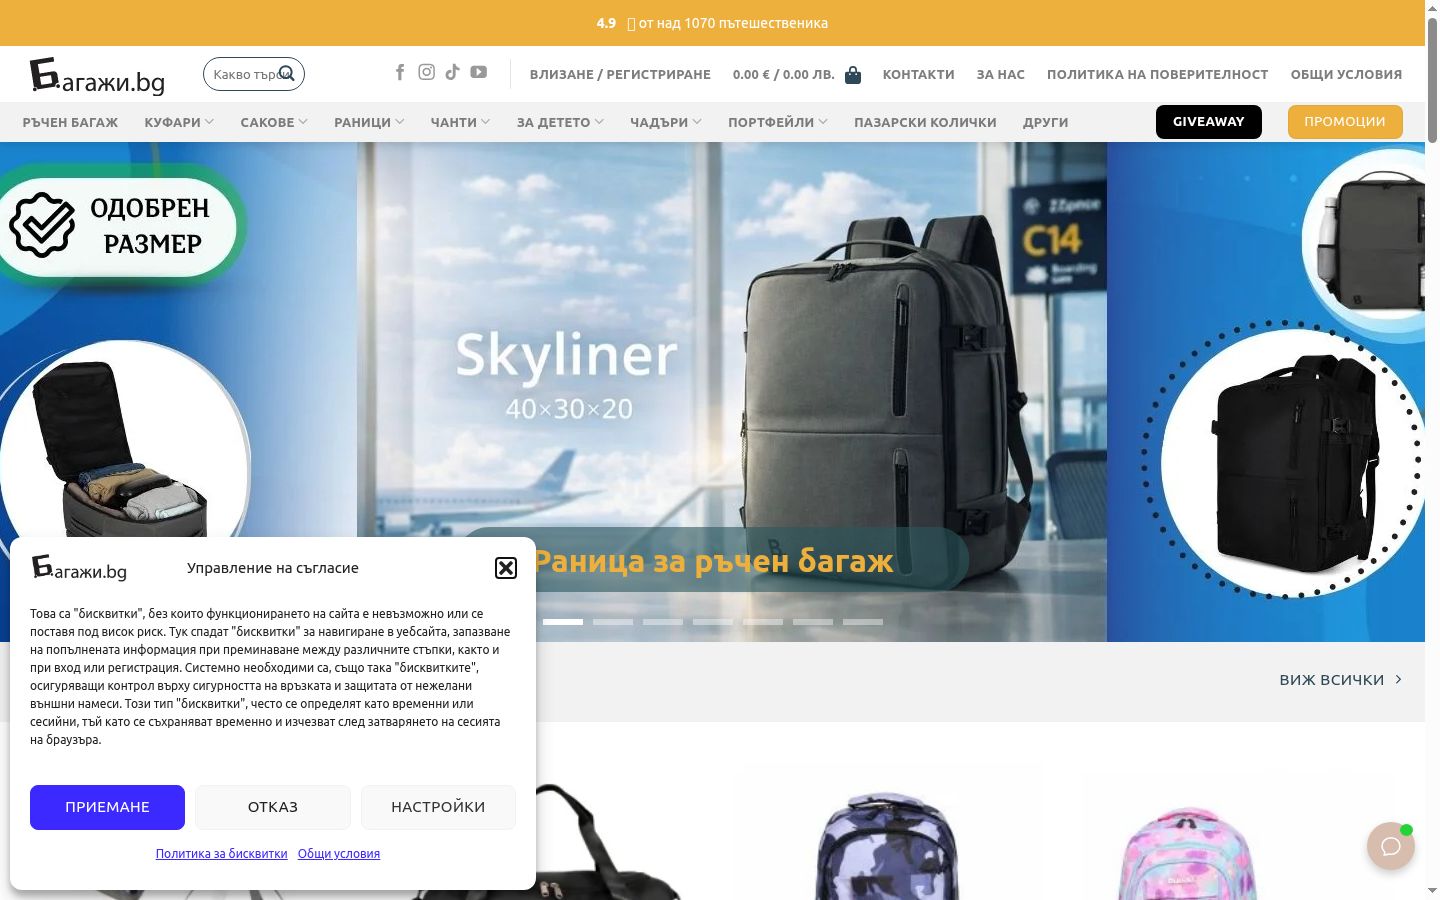Select the fifth slider indicator dot
This screenshot has width=1440, height=900.
[x=763, y=622]
